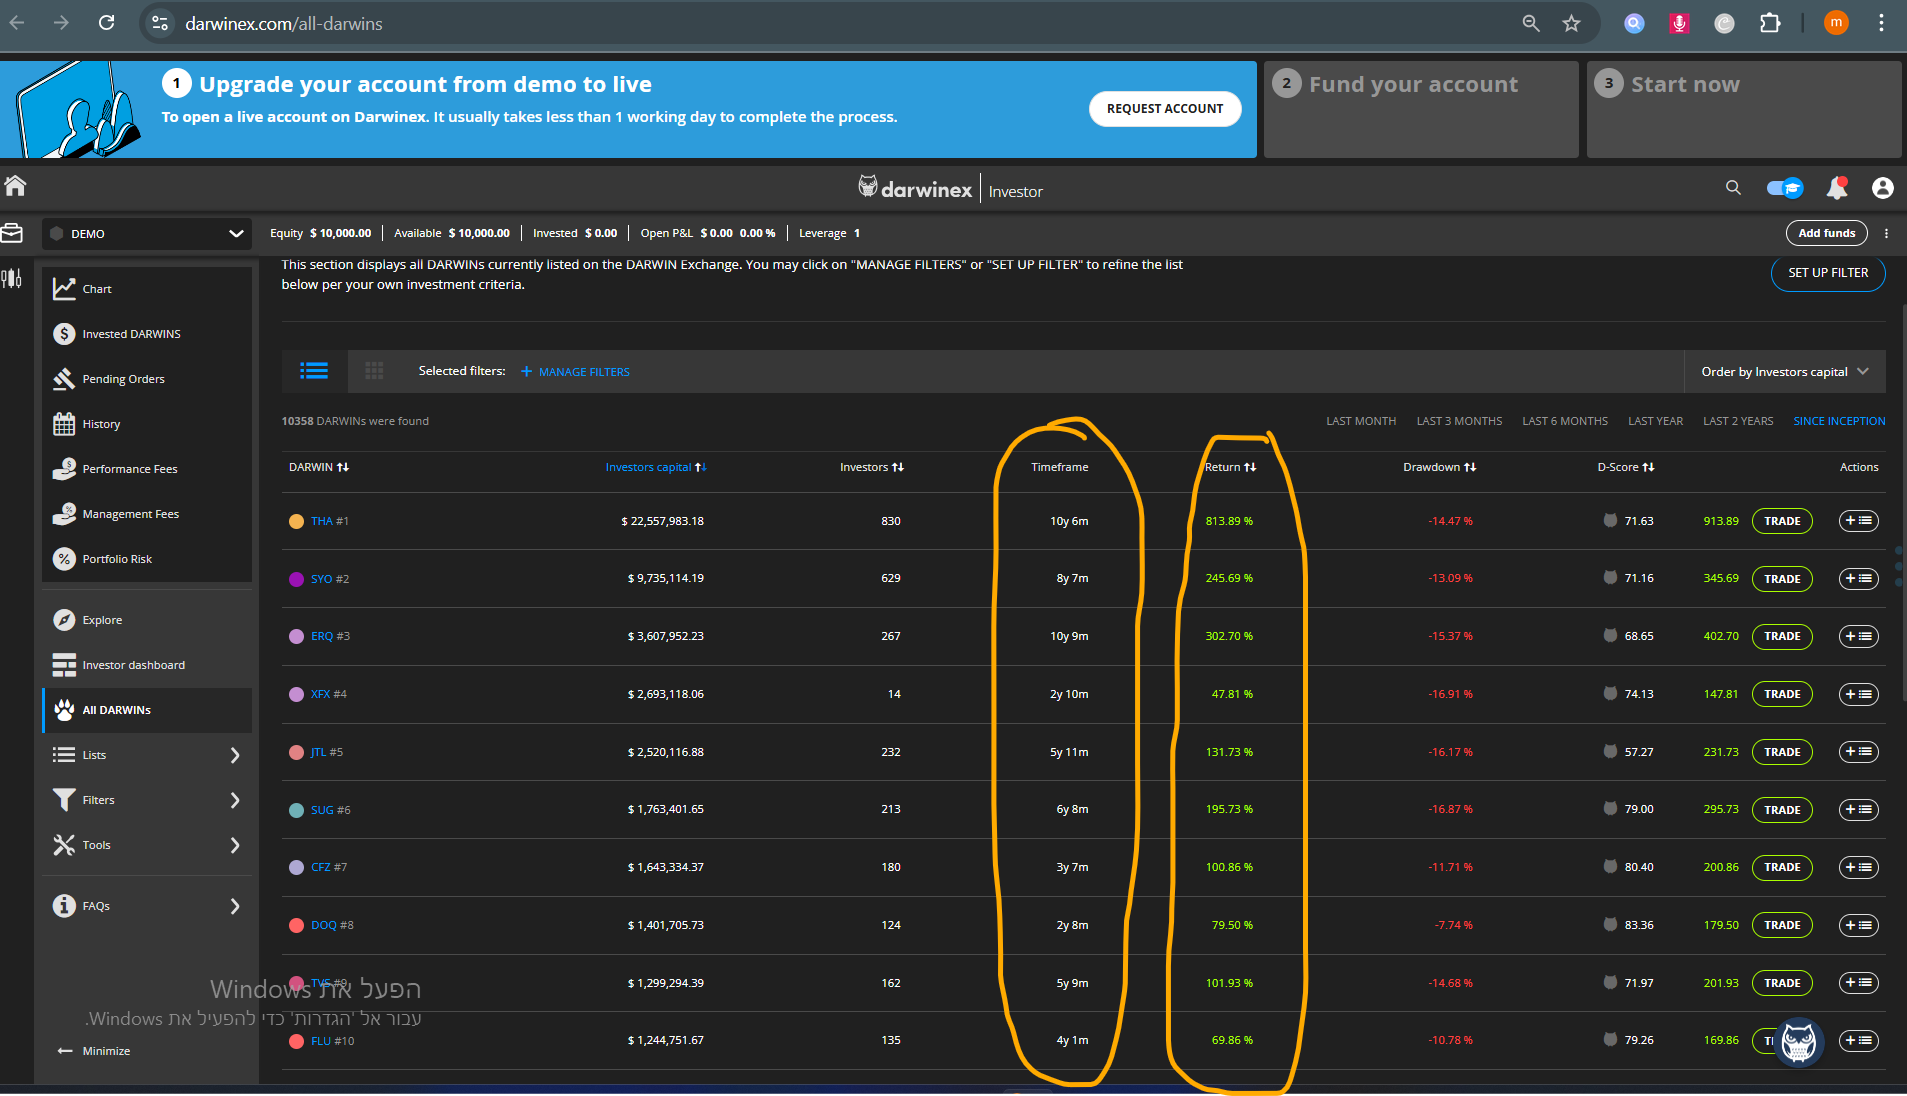
Task: Go to Darwinex home icon
Action: click(x=15, y=186)
